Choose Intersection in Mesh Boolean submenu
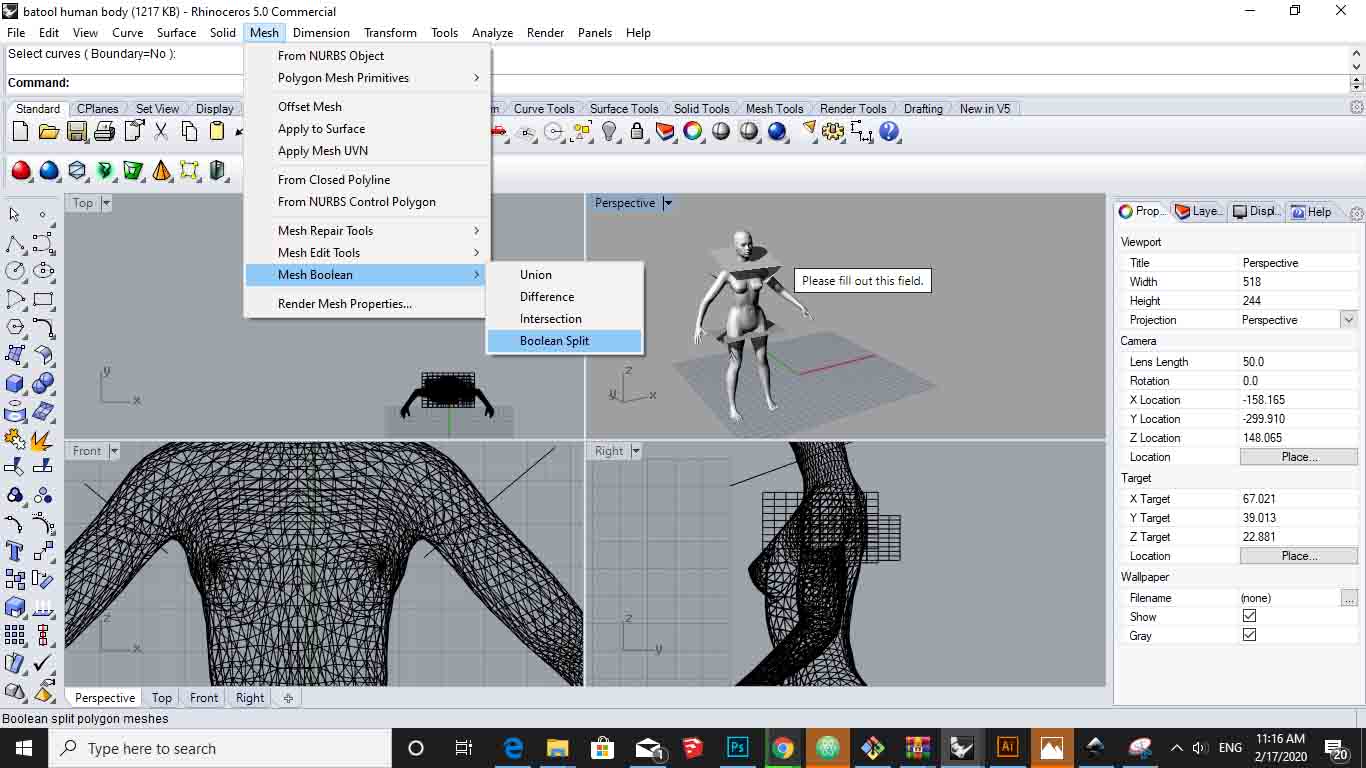This screenshot has width=1366, height=768. 564,319
